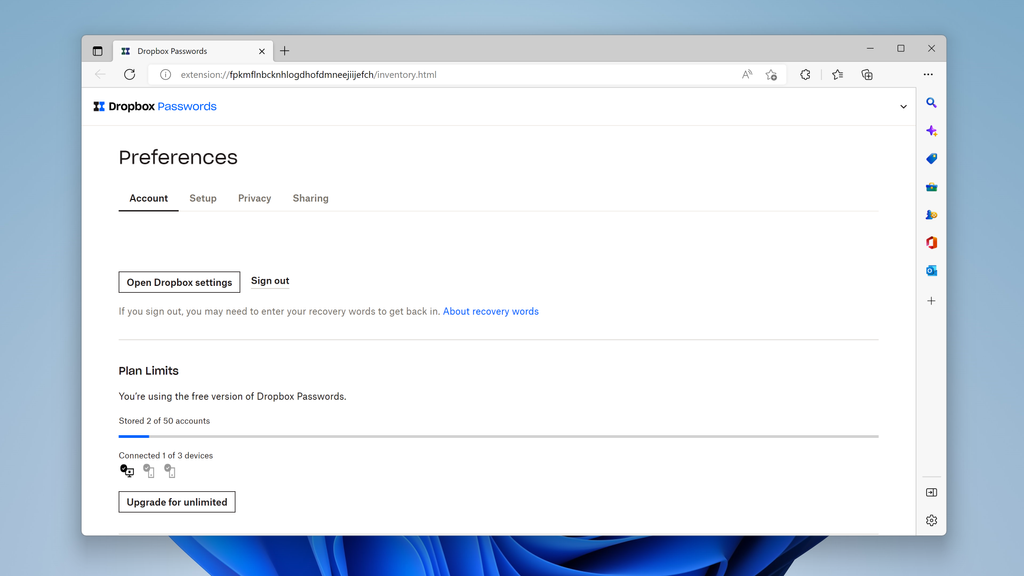This screenshot has width=1024, height=576.
Task: Click the first disconnected mobile device icon
Action: [148, 470]
